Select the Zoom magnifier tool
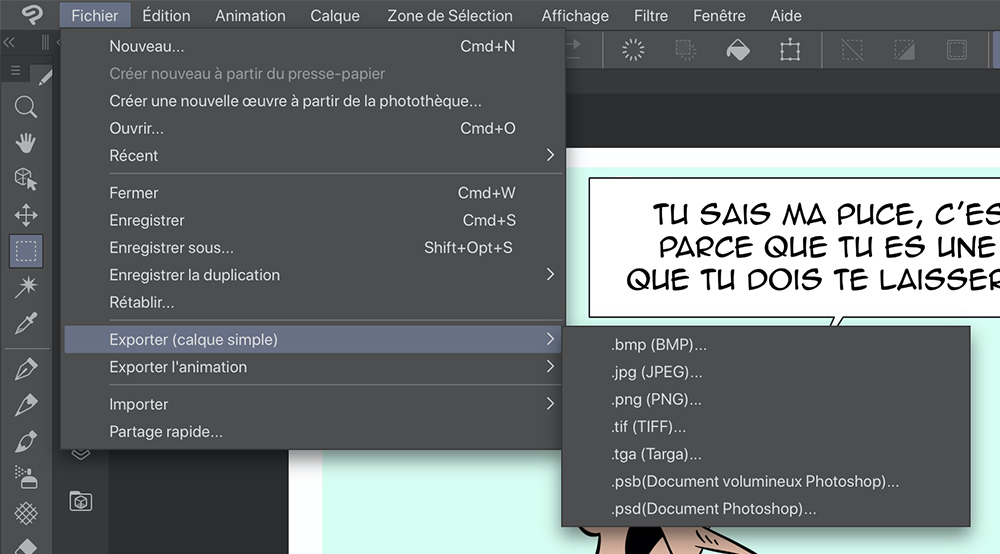The height and width of the screenshot is (554, 1000). 26,107
